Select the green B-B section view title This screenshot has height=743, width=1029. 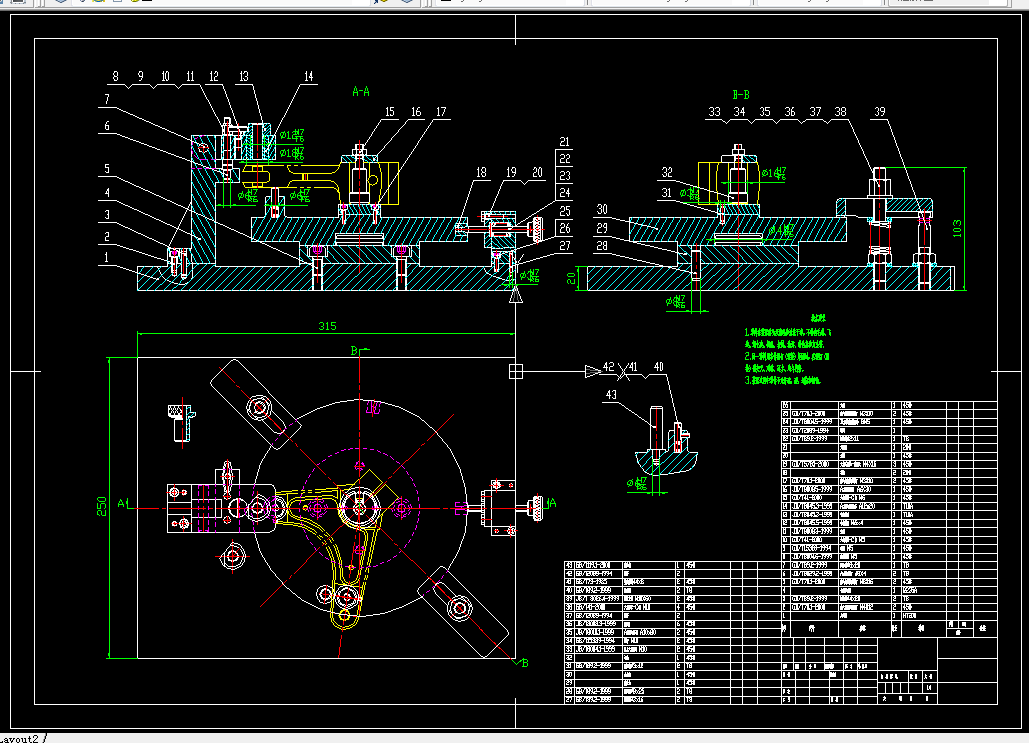point(741,95)
